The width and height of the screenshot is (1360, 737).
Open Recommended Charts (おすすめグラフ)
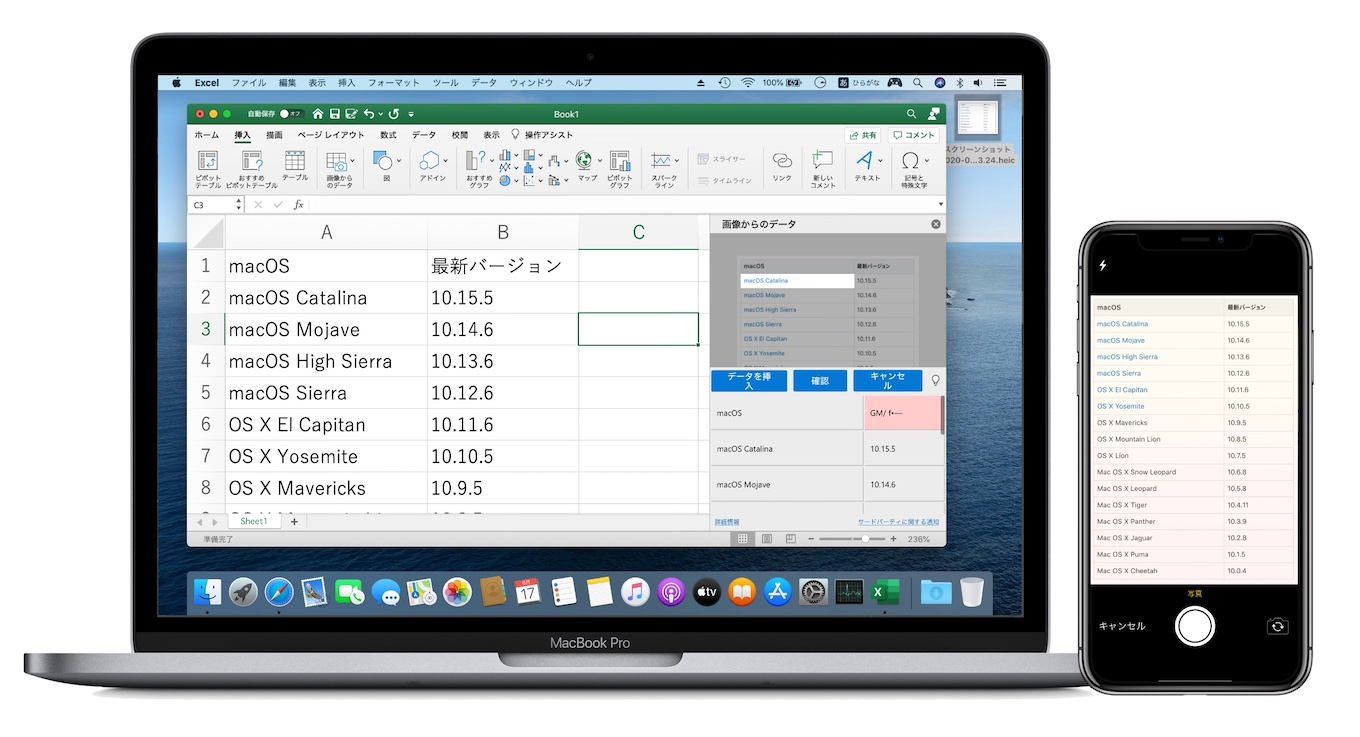click(477, 169)
